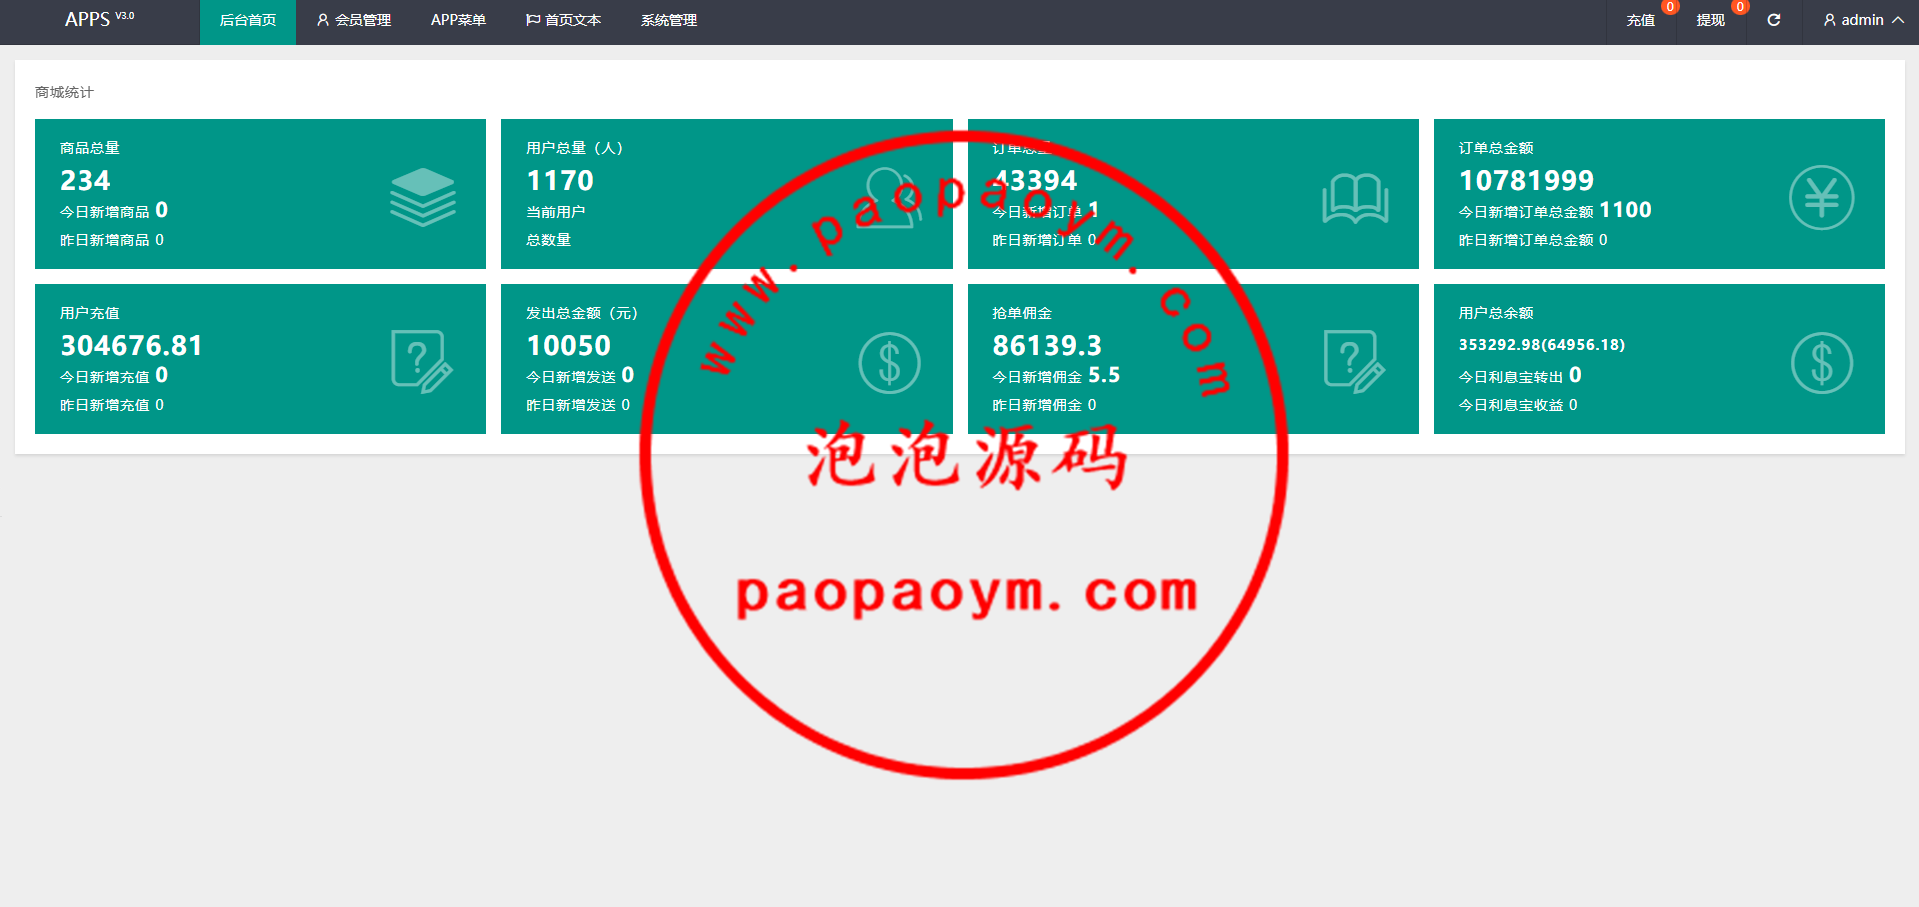
Task: Click the dollar icon in 用户总余额 card
Action: (1820, 362)
